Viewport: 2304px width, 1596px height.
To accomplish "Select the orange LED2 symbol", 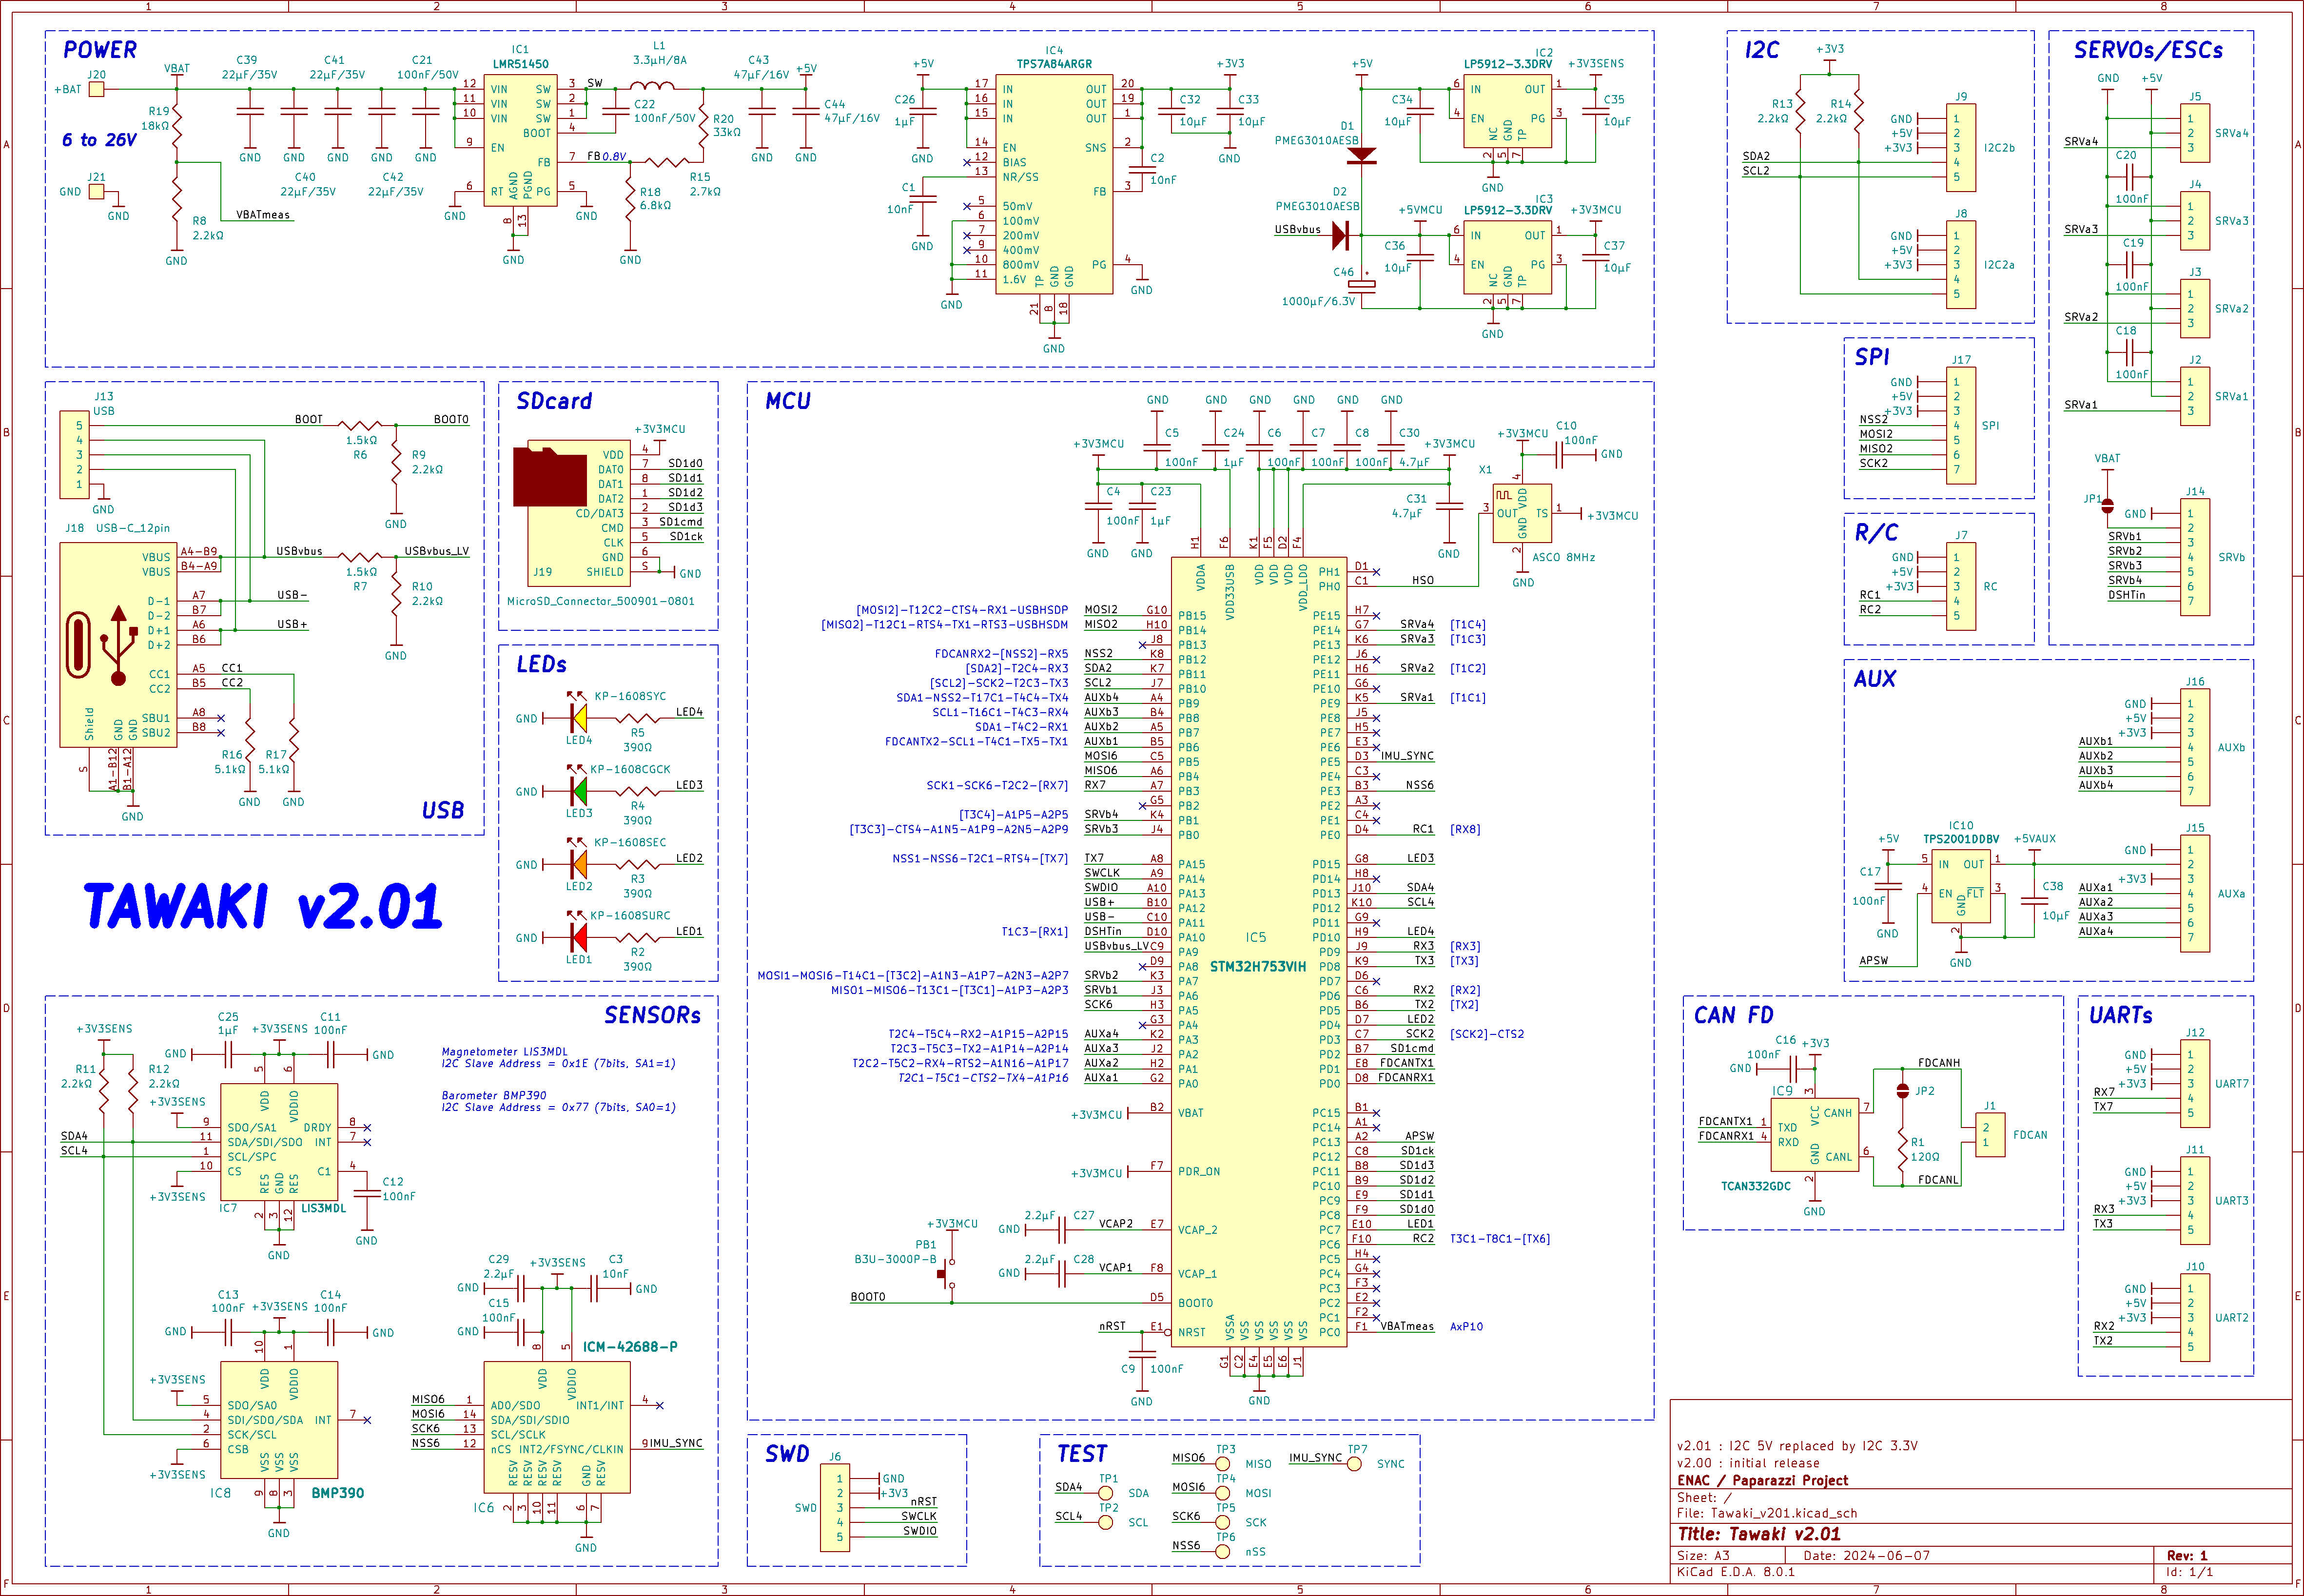I will [579, 864].
